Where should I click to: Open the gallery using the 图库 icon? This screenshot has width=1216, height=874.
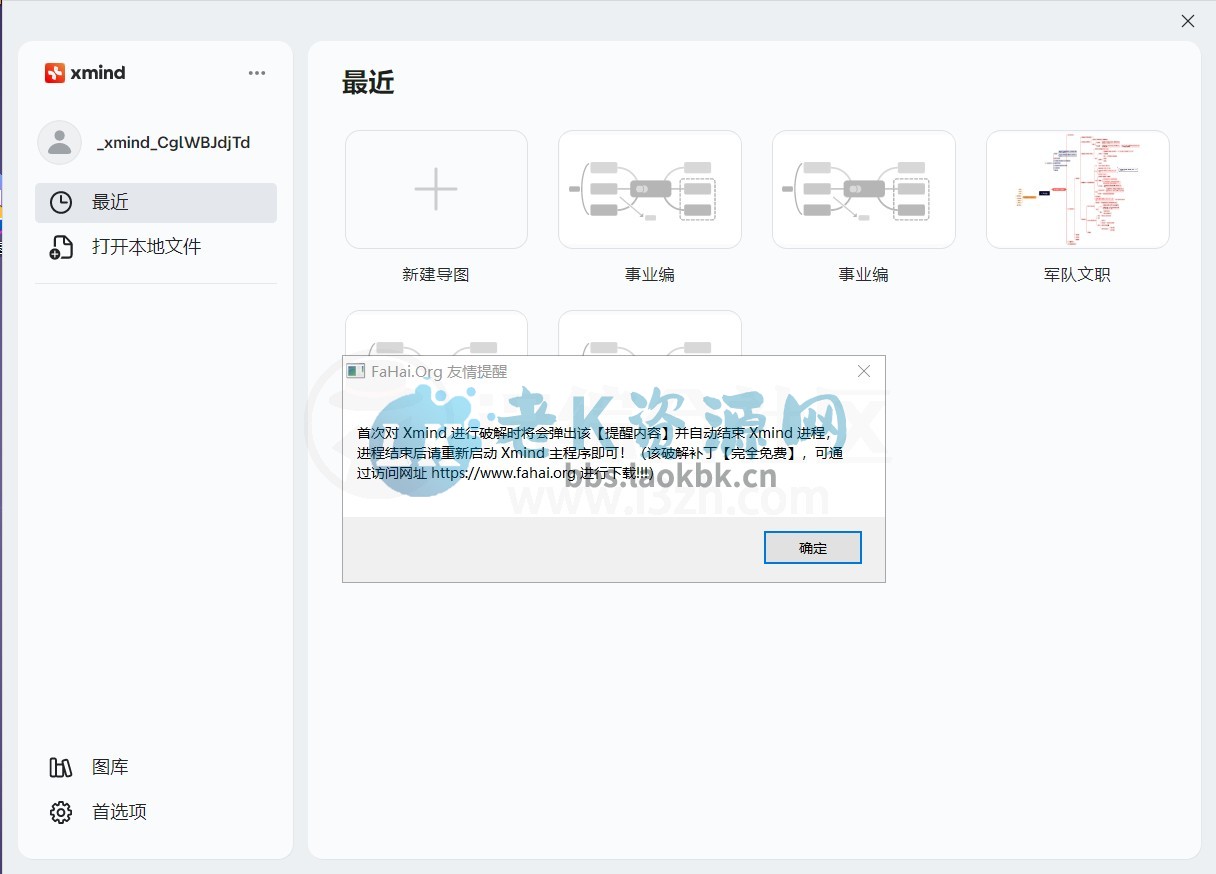(60, 766)
